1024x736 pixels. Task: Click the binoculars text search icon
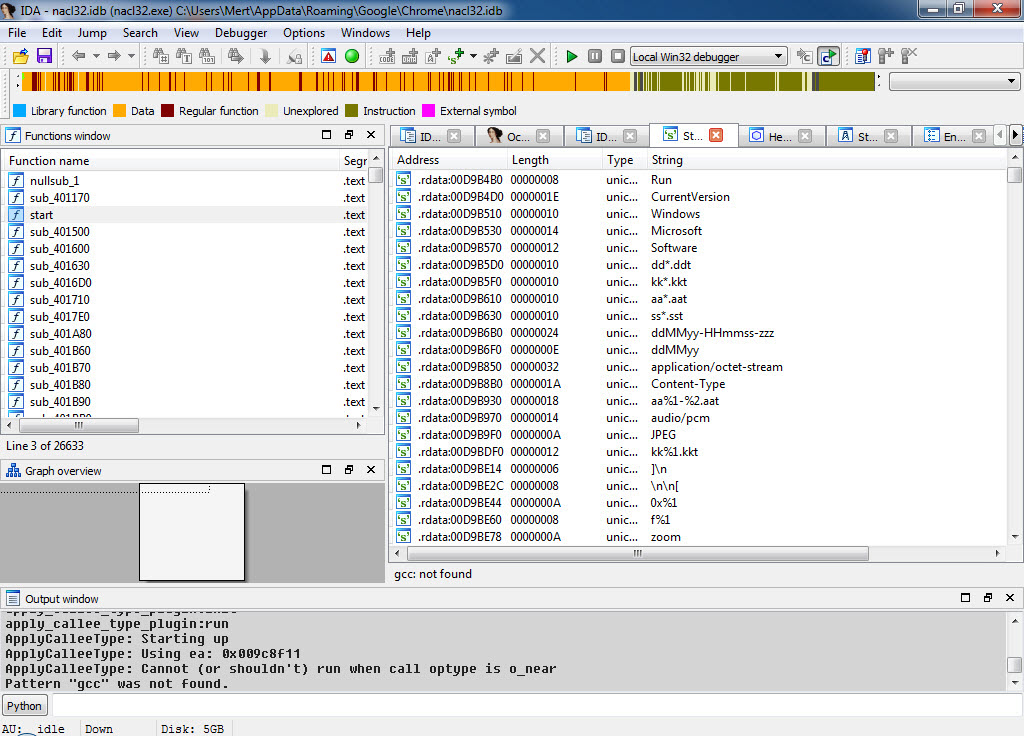click(184, 56)
